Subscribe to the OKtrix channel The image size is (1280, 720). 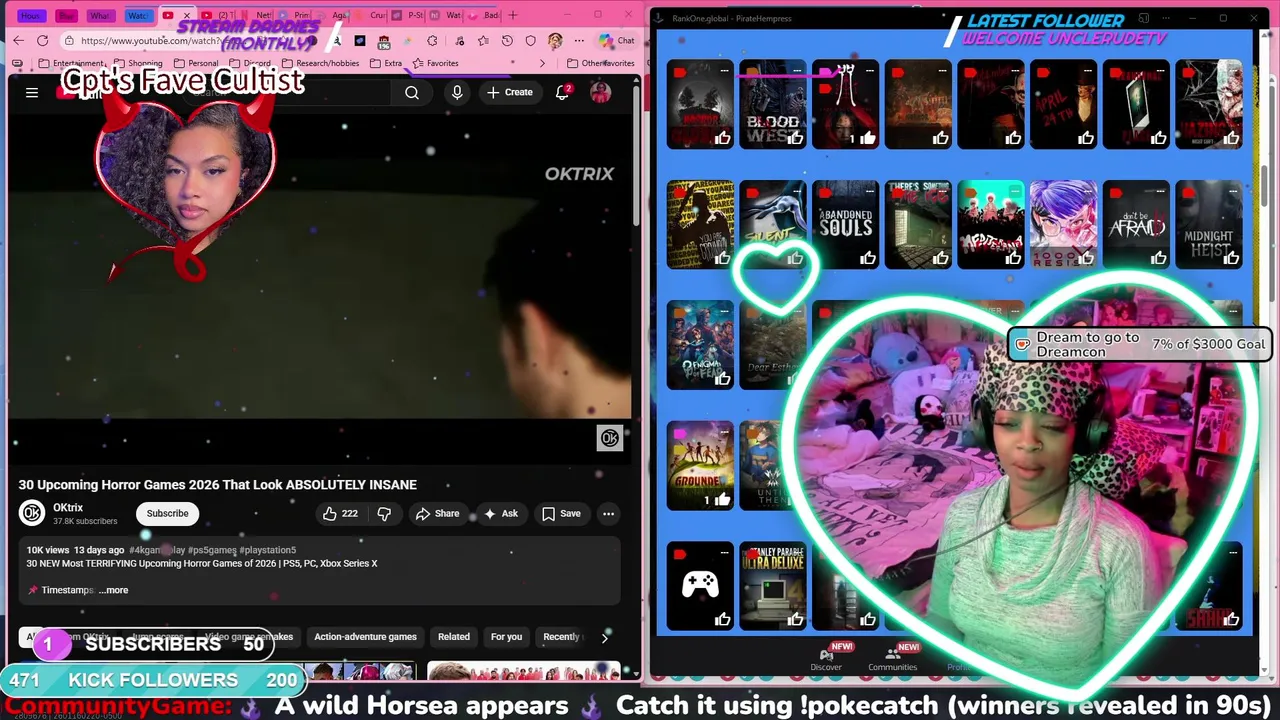(167, 513)
